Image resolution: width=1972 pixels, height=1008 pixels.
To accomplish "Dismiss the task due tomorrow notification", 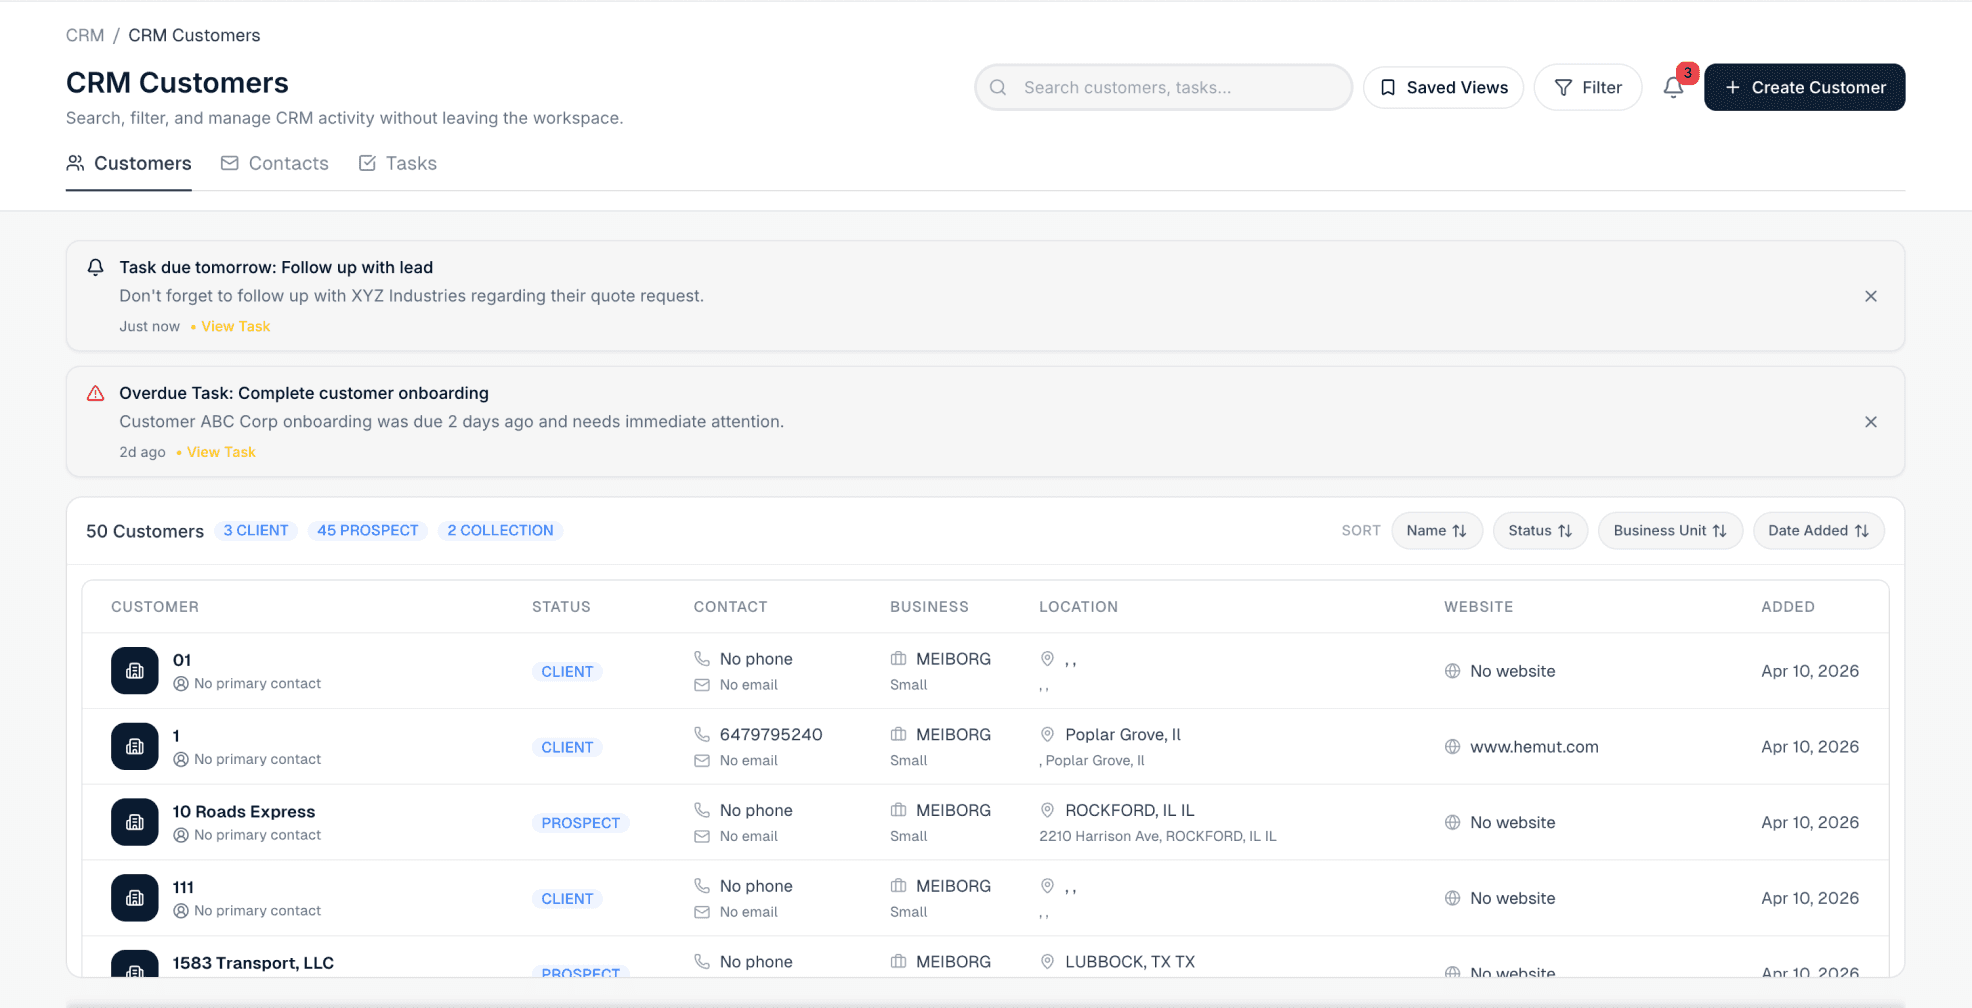I will click(x=1870, y=296).
